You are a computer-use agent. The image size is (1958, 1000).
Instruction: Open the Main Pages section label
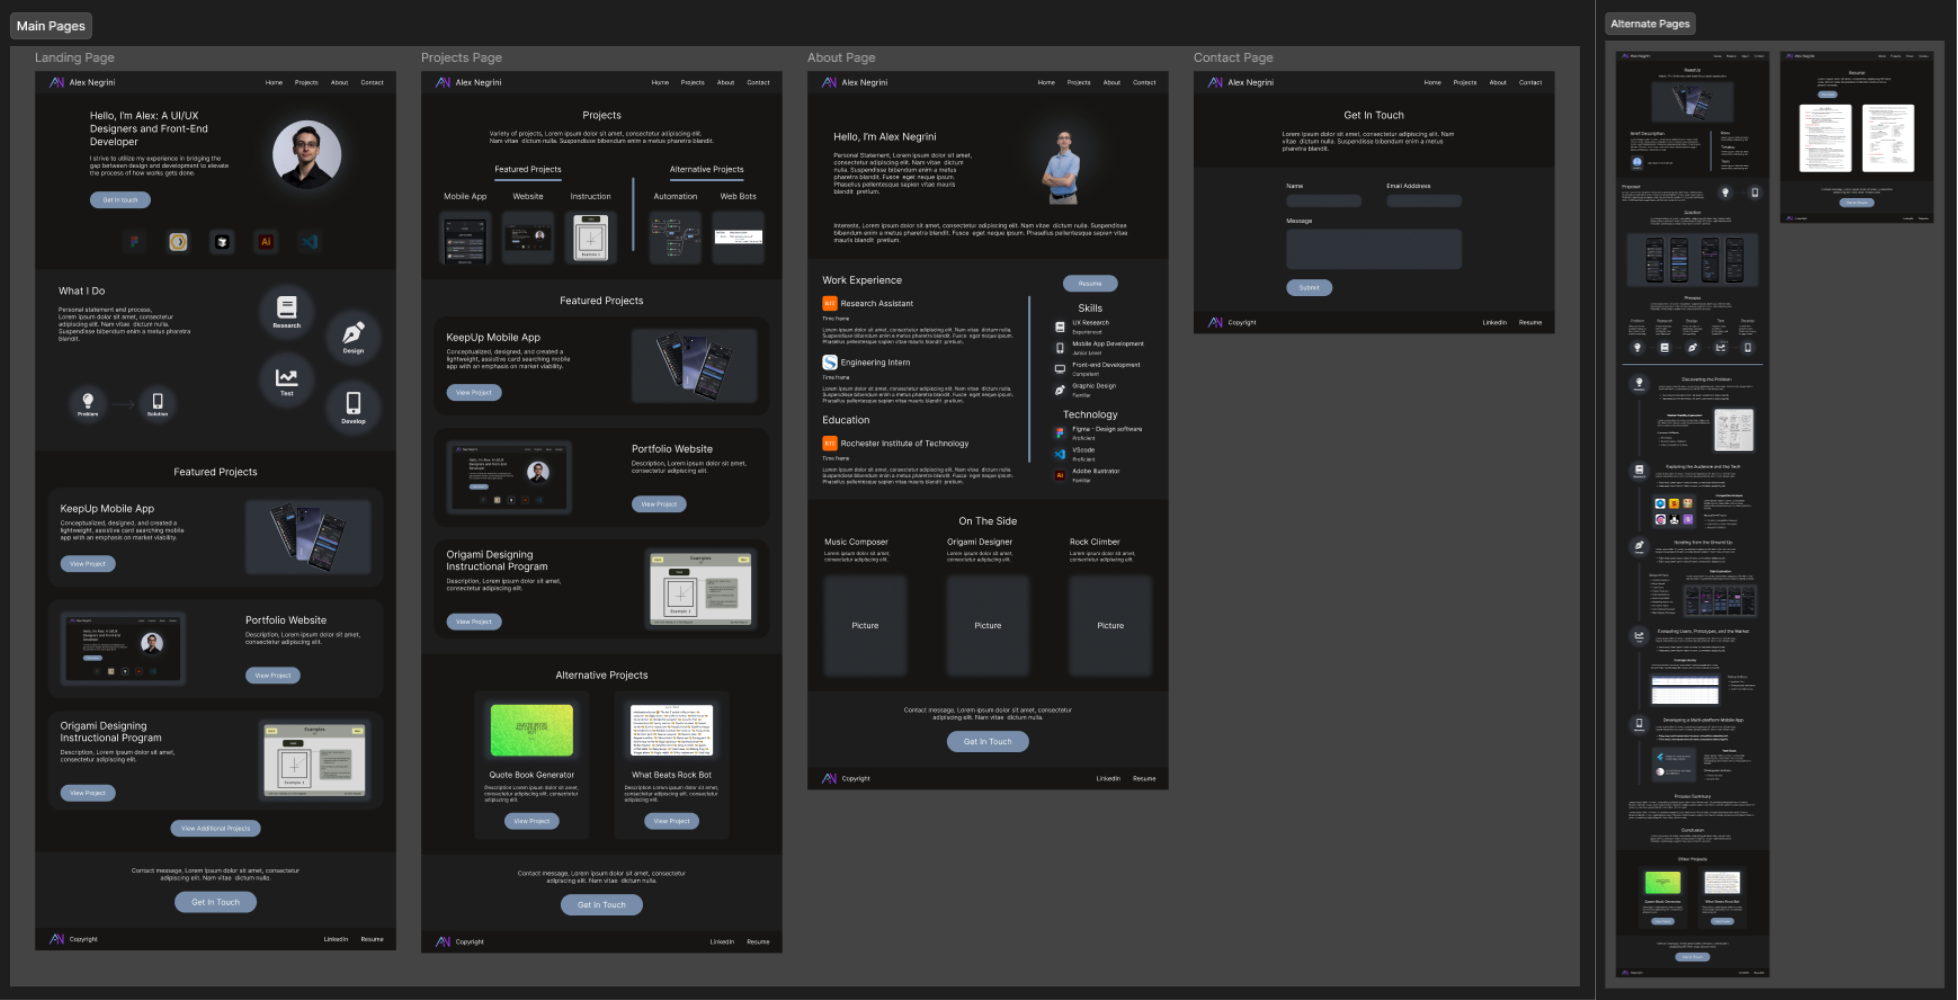[51, 26]
